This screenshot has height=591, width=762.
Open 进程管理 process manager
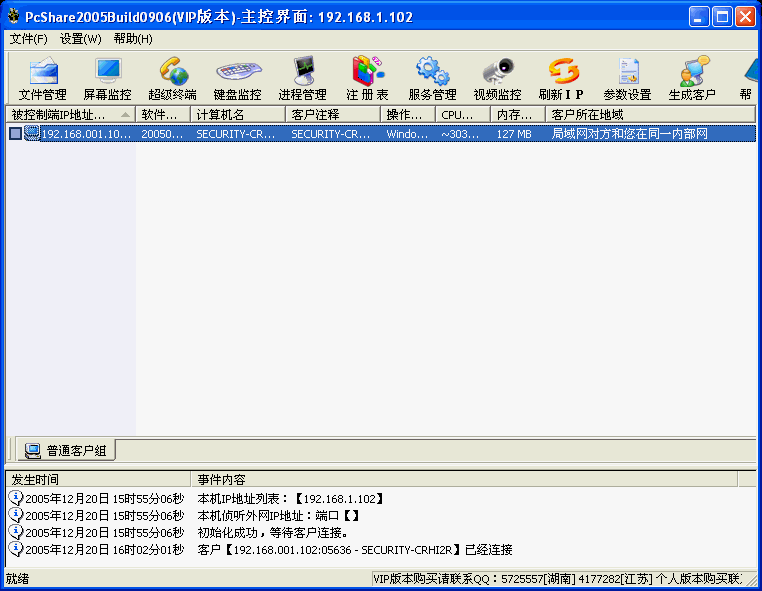click(302, 78)
